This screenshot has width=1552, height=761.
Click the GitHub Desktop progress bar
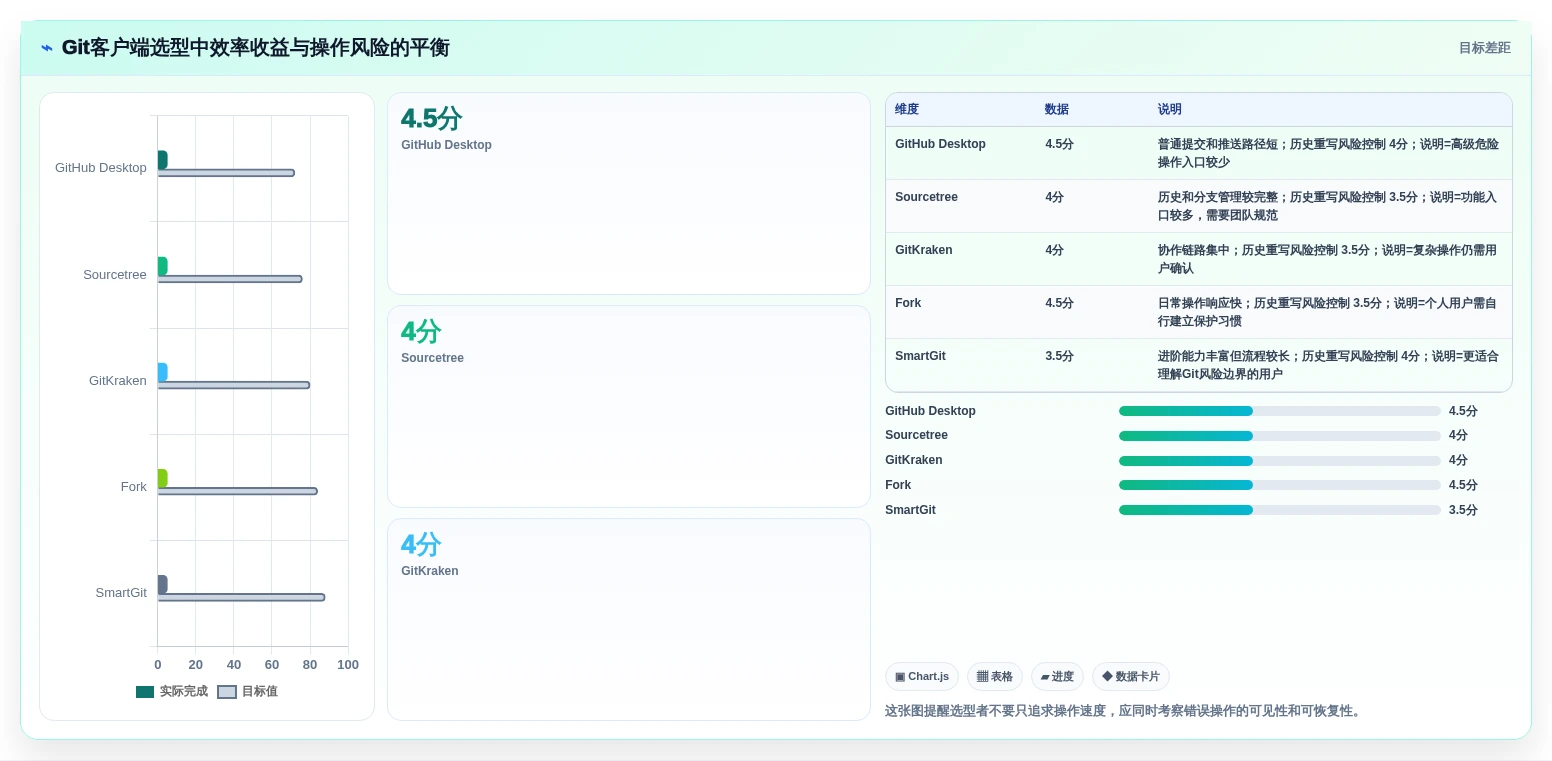coord(1280,411)
